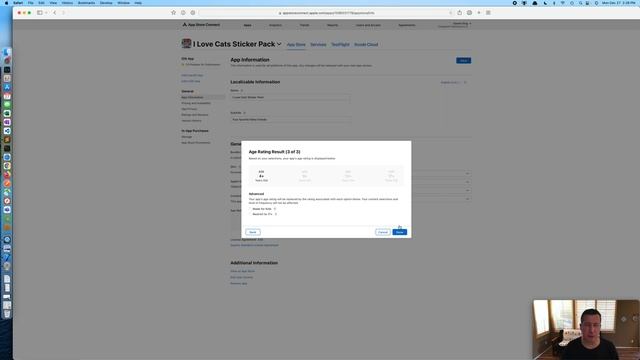This screenshot has height=360, width=640.
Task: Click the blue Save button
Action: pyautogui.click(x=463, y=60)
